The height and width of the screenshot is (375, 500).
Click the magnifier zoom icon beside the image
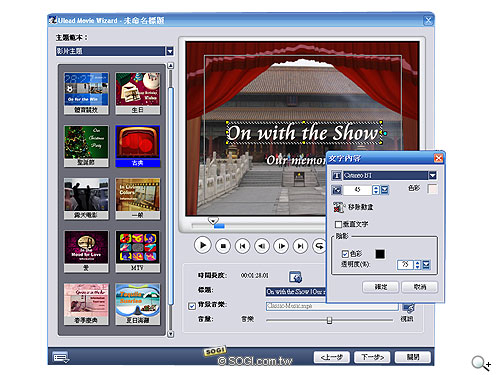pos(481,363)
